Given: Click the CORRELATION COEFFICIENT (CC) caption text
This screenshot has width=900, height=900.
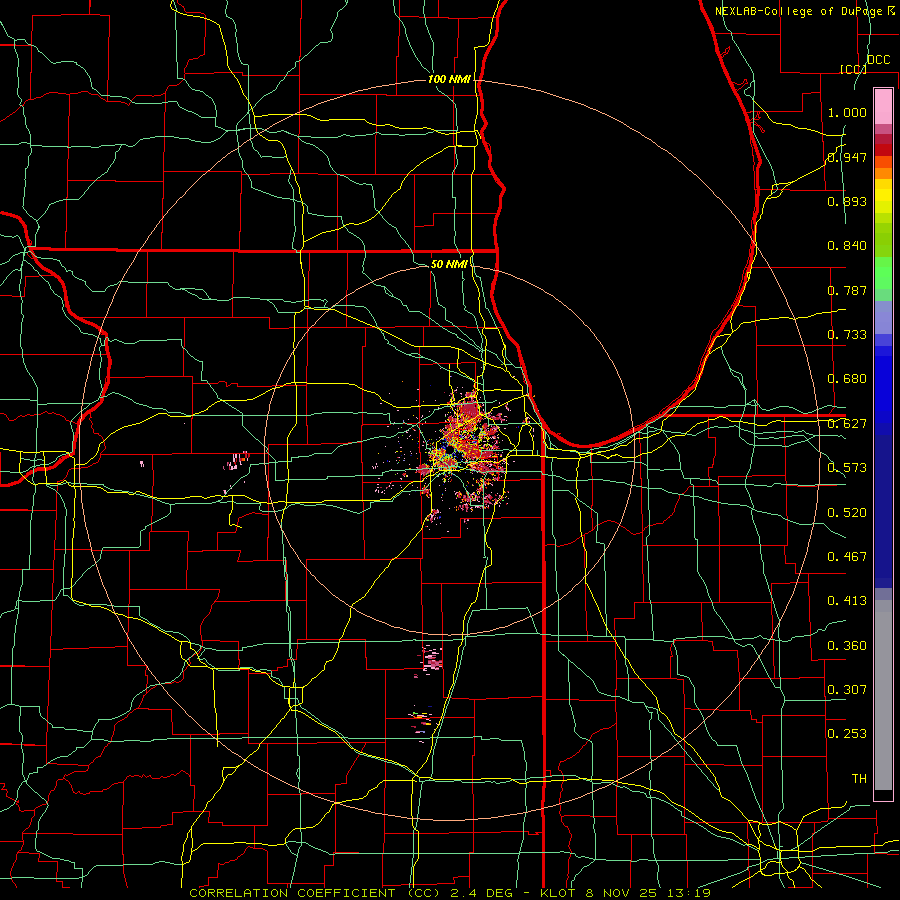Looking at the screenshot, I should (316, 893).
